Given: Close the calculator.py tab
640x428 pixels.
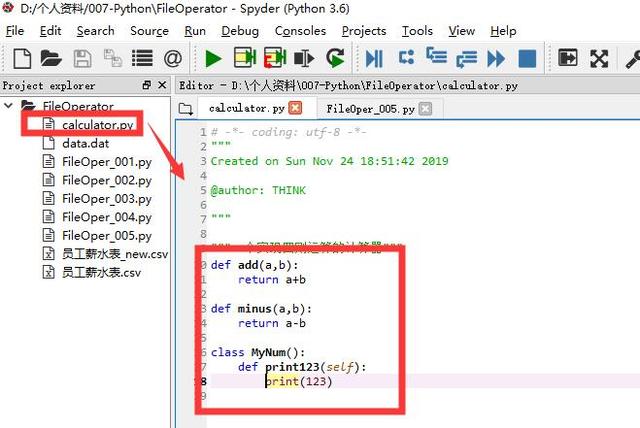Looking at the screenshot, I should click(x=295, y=108).
